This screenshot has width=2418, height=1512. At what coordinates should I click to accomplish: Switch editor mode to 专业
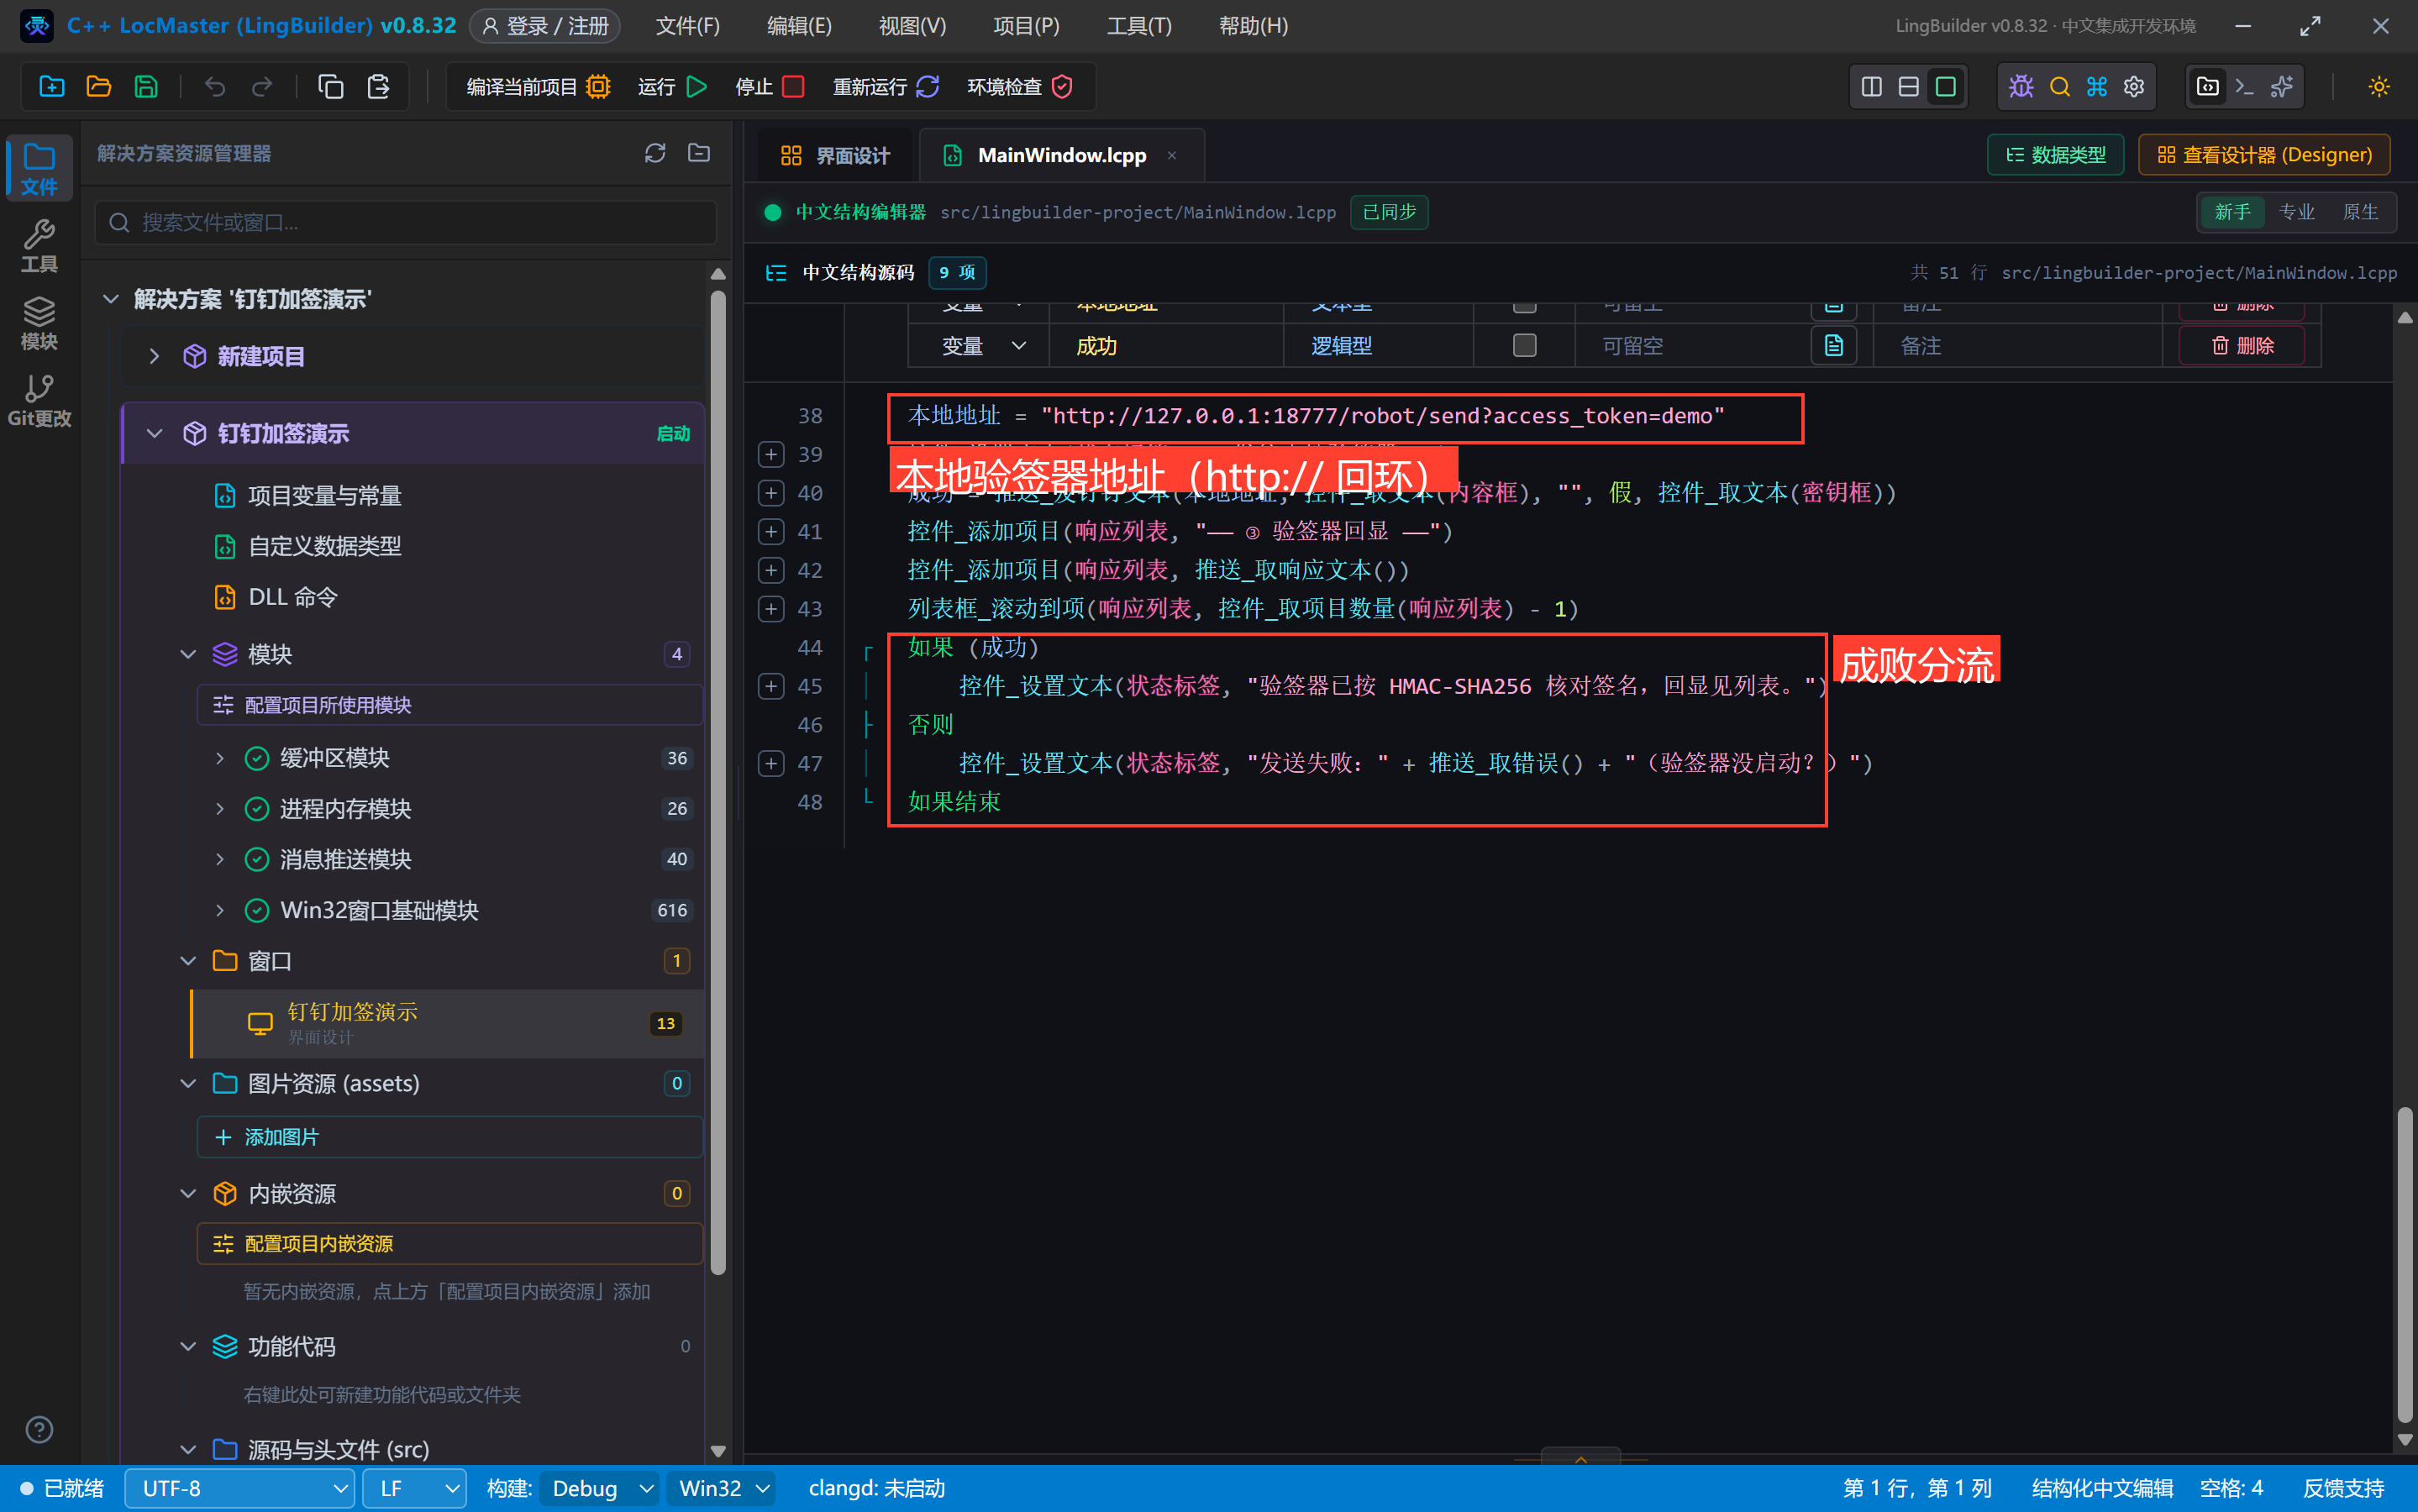[2296, 212]
